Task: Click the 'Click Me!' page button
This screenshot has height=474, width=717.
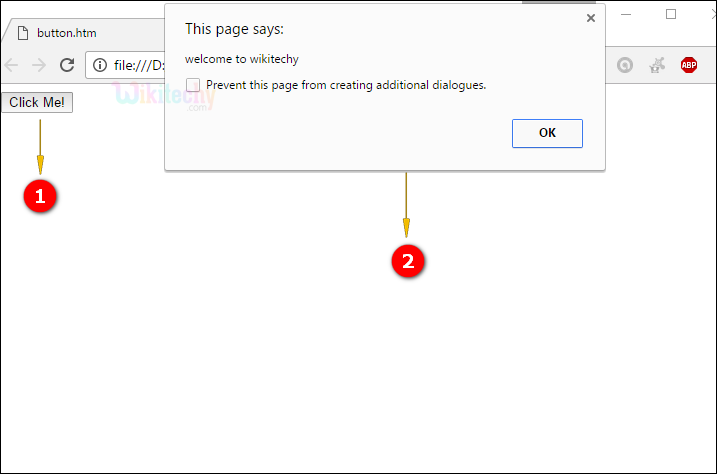Action: point(37,102)
